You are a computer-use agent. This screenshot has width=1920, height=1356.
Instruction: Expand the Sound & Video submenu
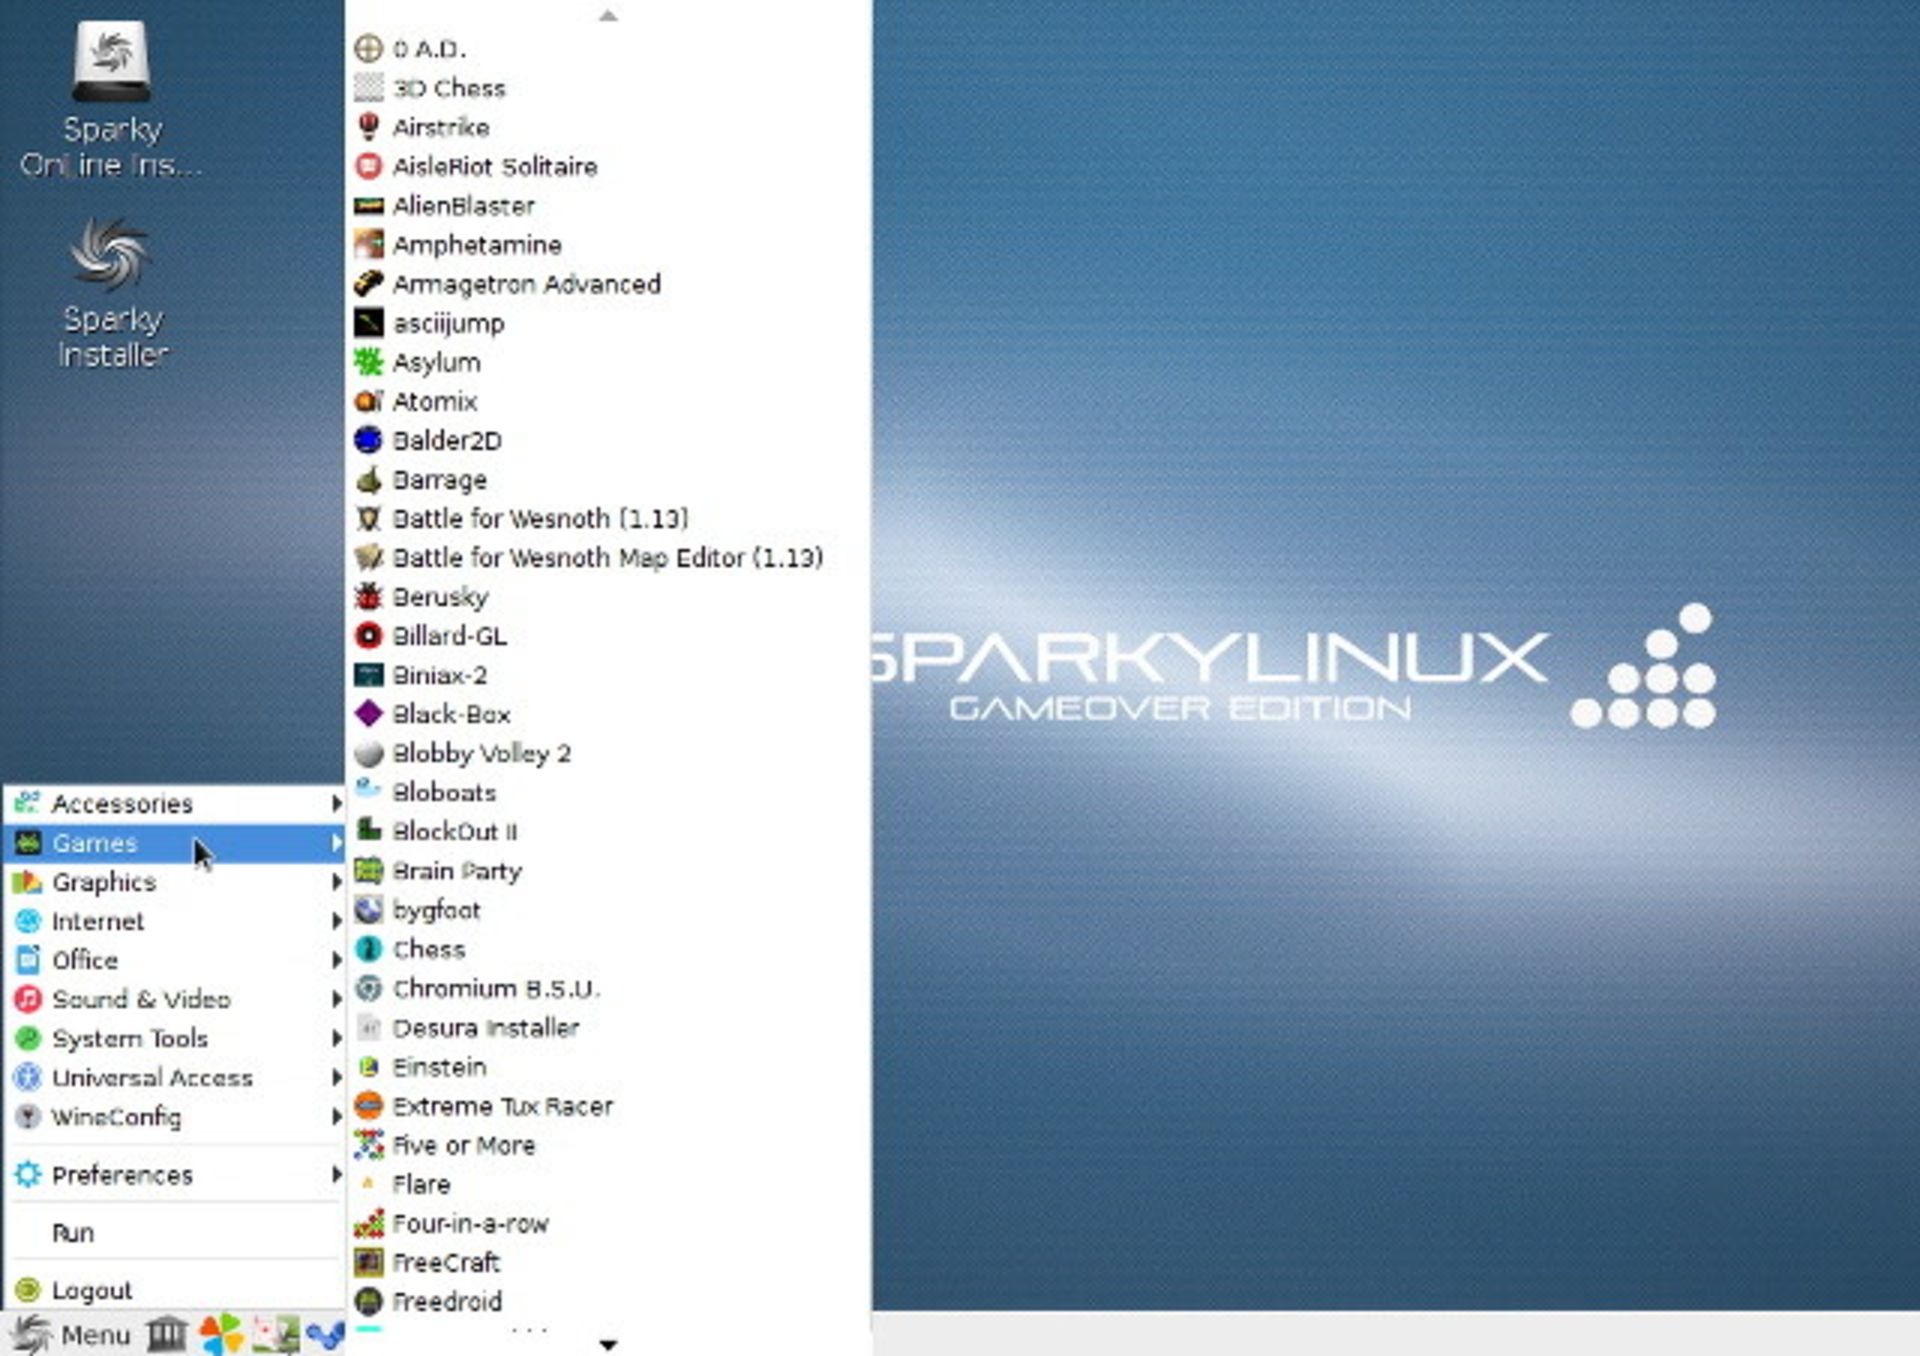tap(142, 999)
